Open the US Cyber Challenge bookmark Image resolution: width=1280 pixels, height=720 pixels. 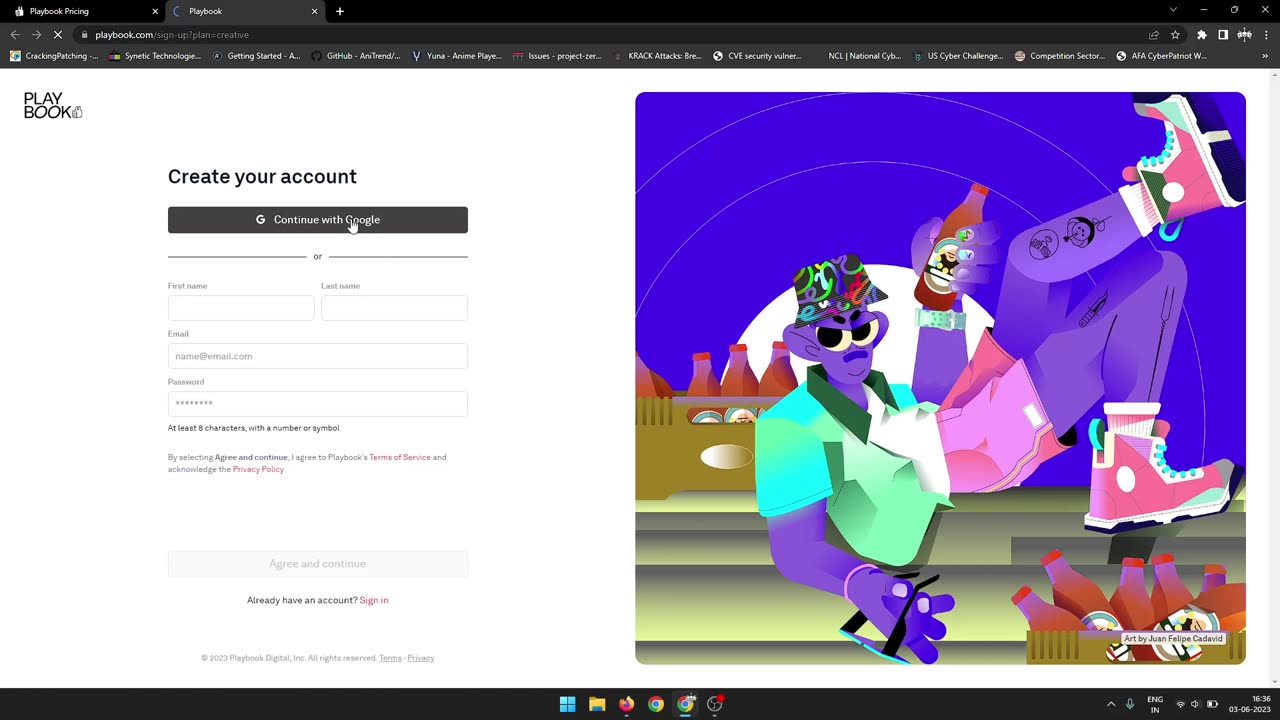(x=958, y=56)
